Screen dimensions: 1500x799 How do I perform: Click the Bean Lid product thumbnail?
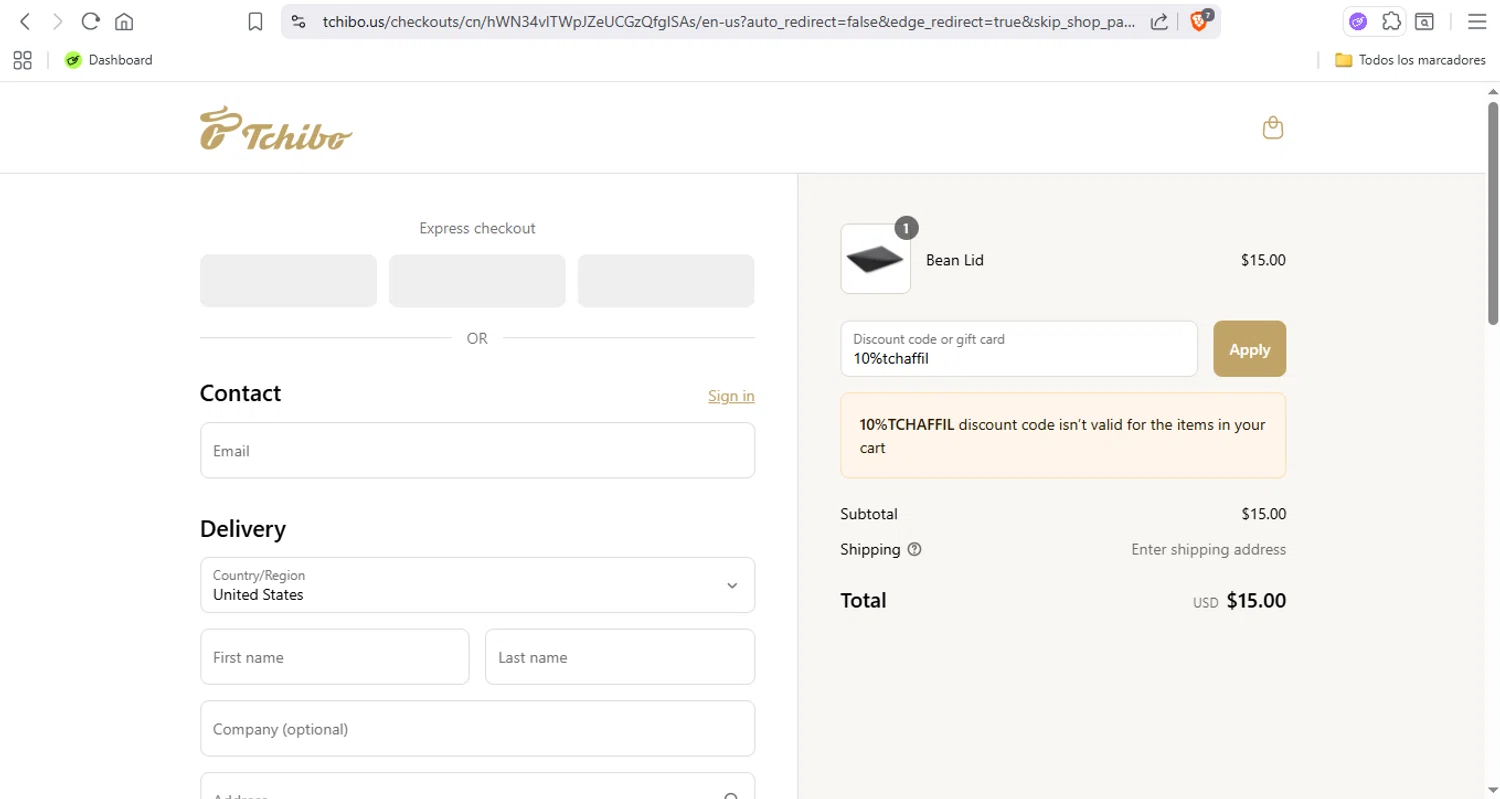pyautogui.click(x=875, y=259)
